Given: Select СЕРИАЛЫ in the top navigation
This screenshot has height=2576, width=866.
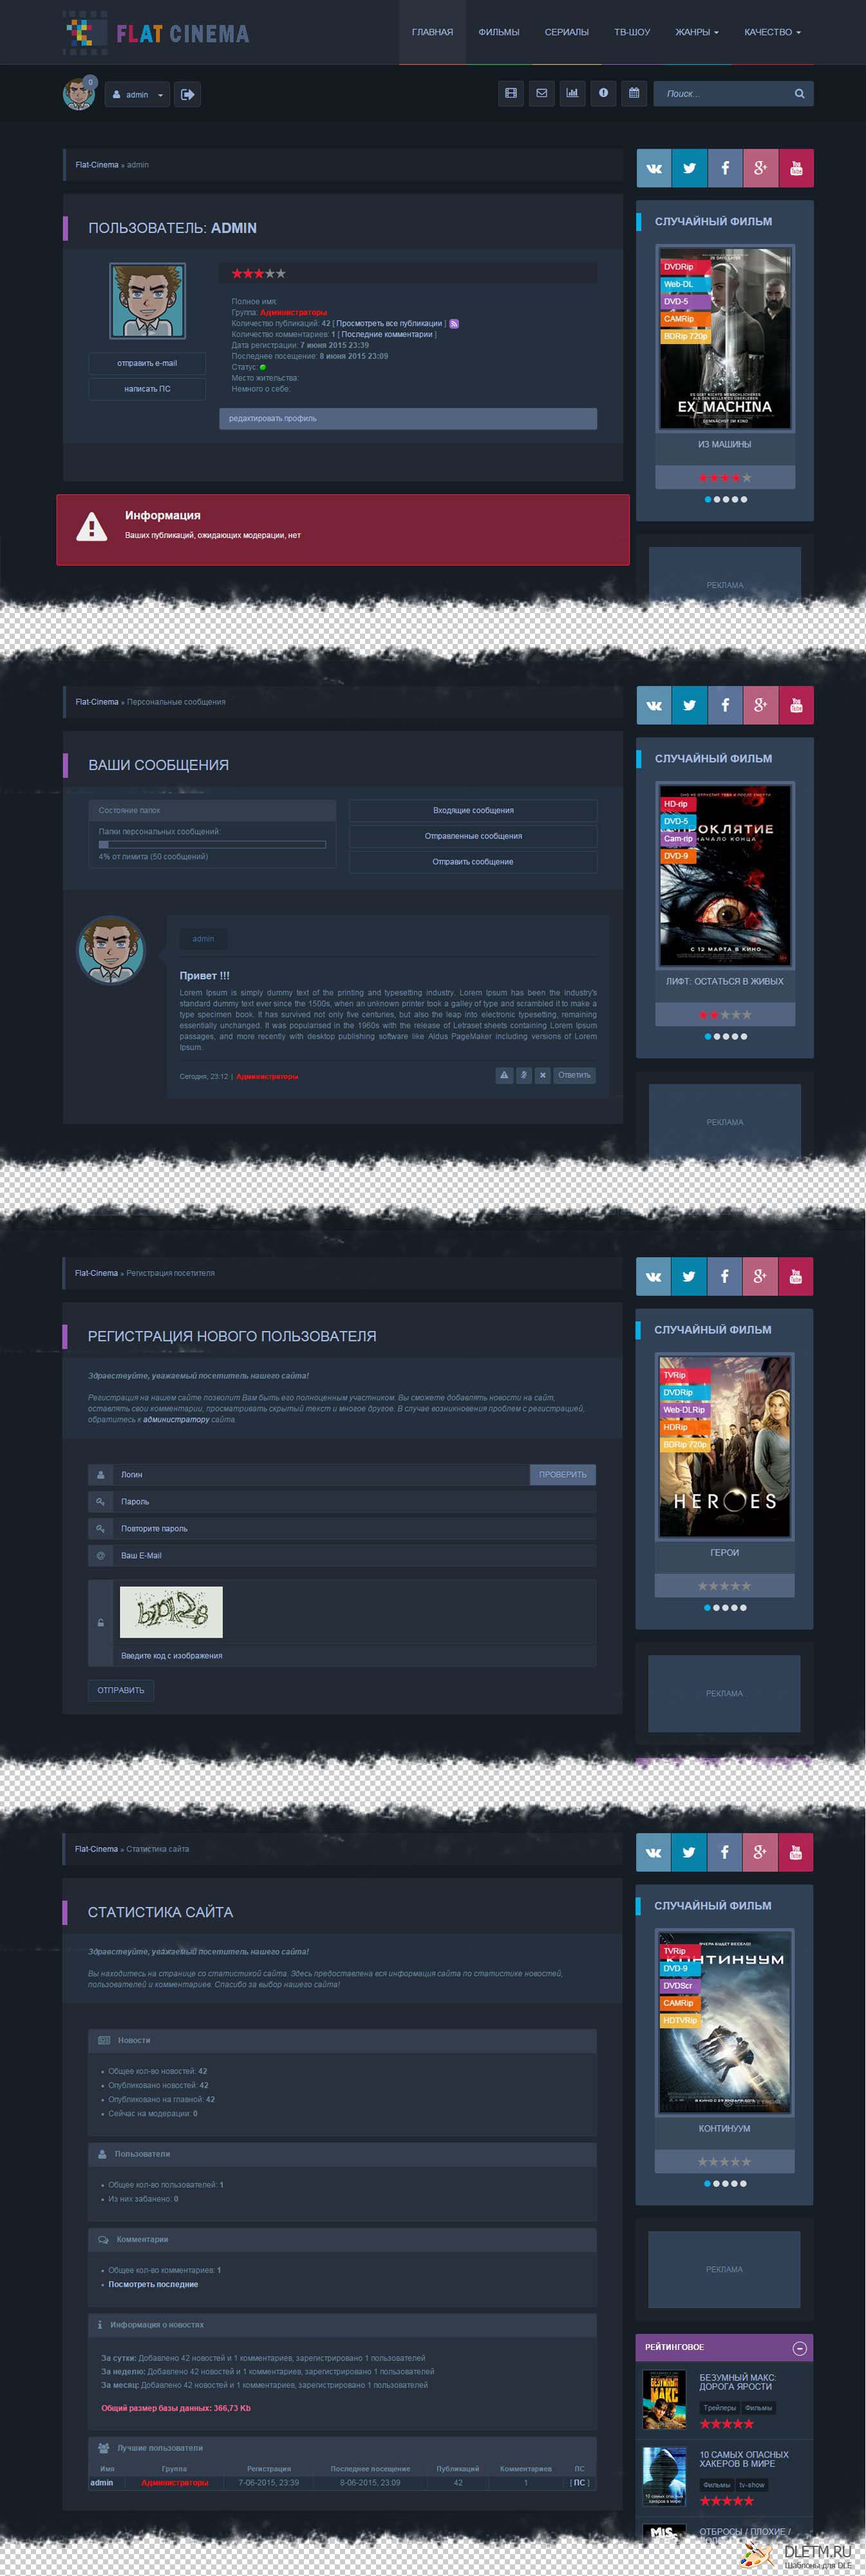Looking at the screenshot, I should click(566, 32).
